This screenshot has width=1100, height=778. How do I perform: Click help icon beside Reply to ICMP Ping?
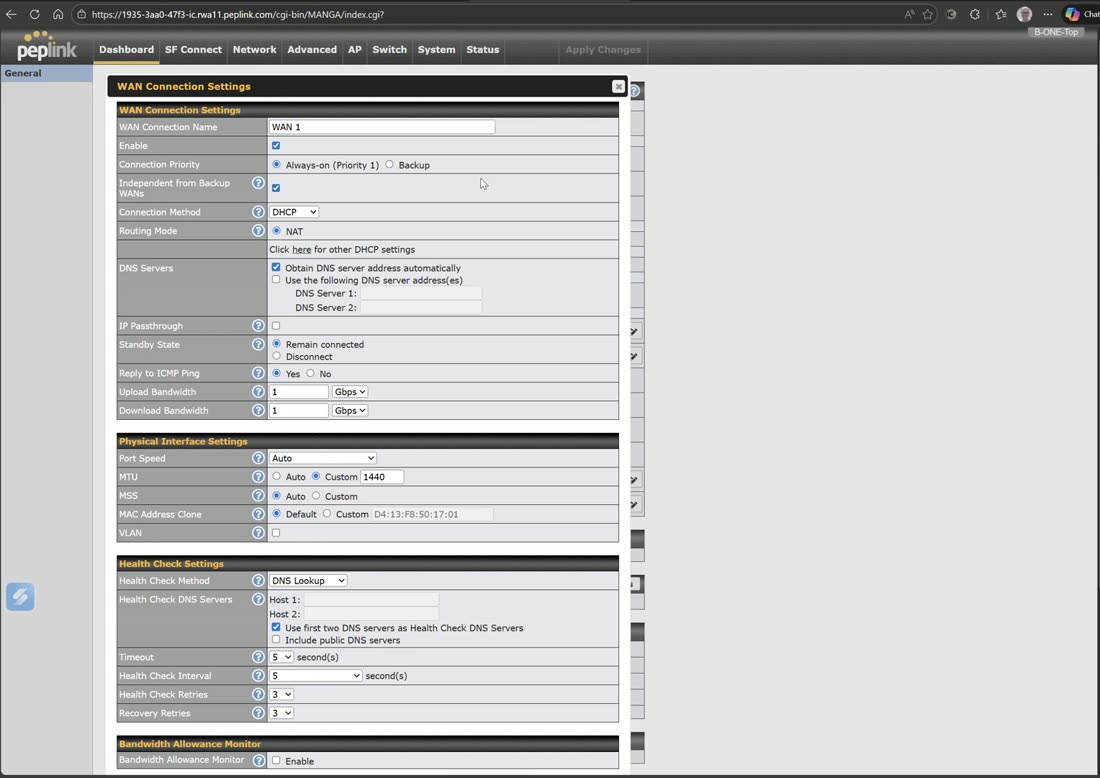(258, 373)
